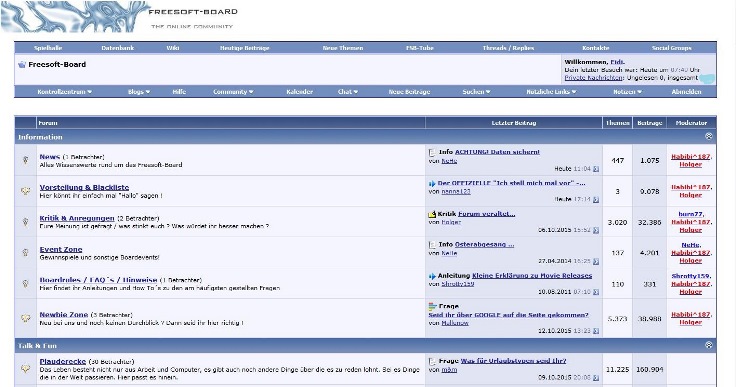Expand the Blogs dropdown
Screen dimensions: 736x387
pos(138,92)
